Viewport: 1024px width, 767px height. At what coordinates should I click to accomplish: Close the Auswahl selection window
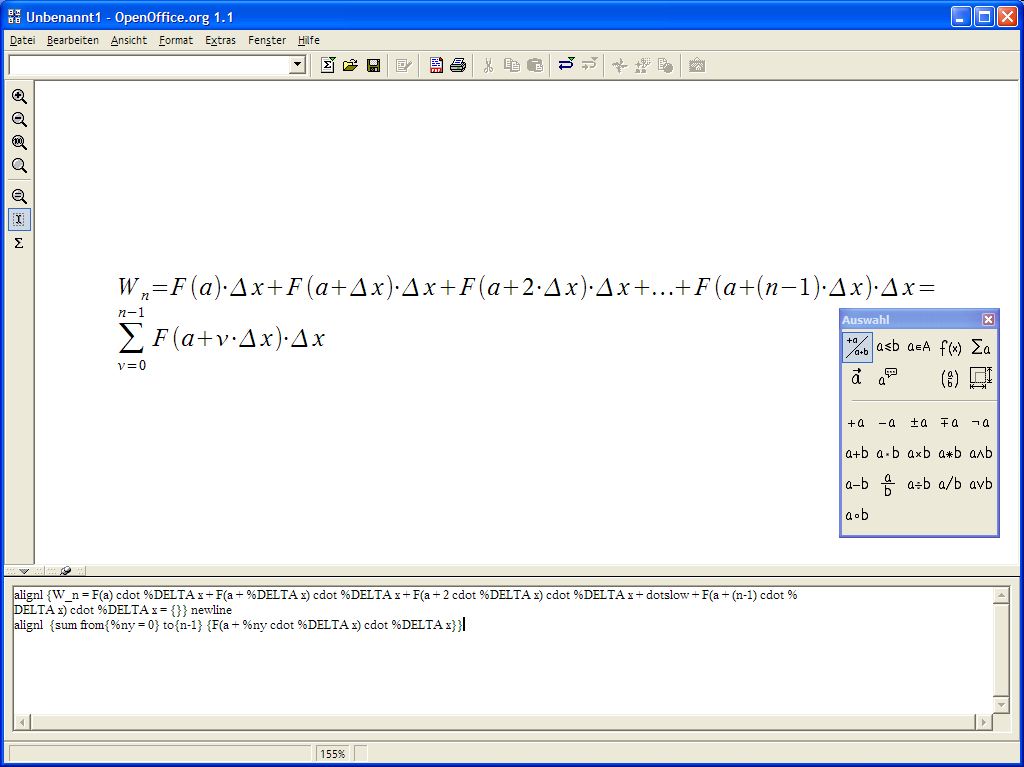[988, 320]
